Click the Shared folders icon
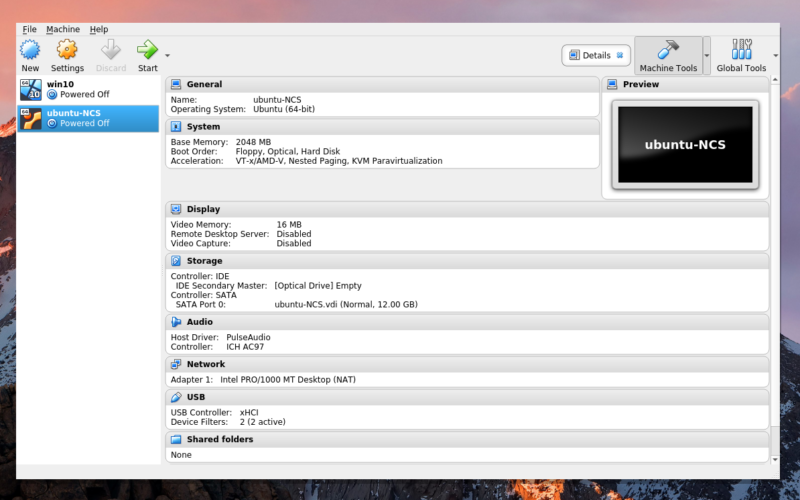The image size is (800, 500). [176, 439]
